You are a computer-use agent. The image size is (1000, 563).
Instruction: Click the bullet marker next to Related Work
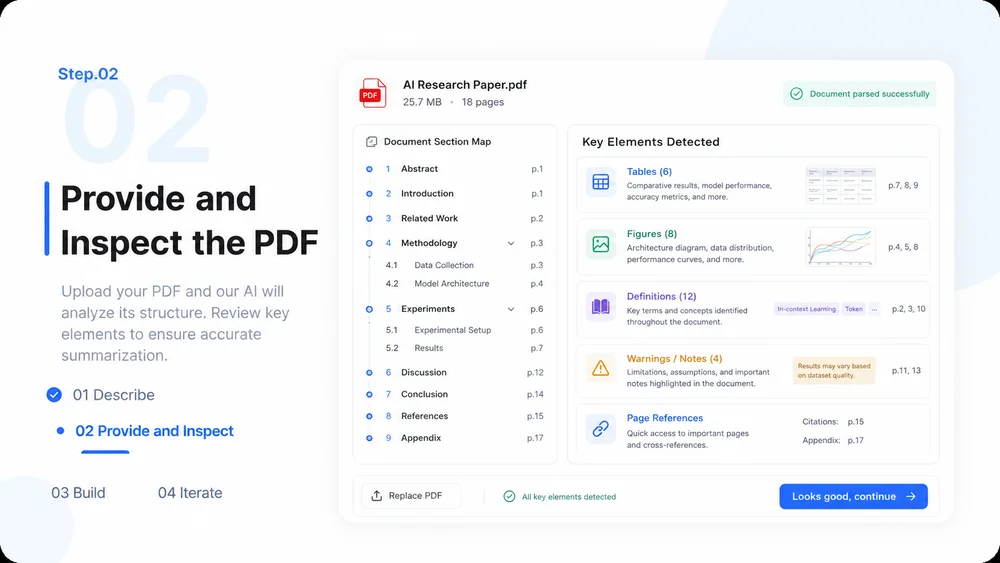[x=369, y=219]
